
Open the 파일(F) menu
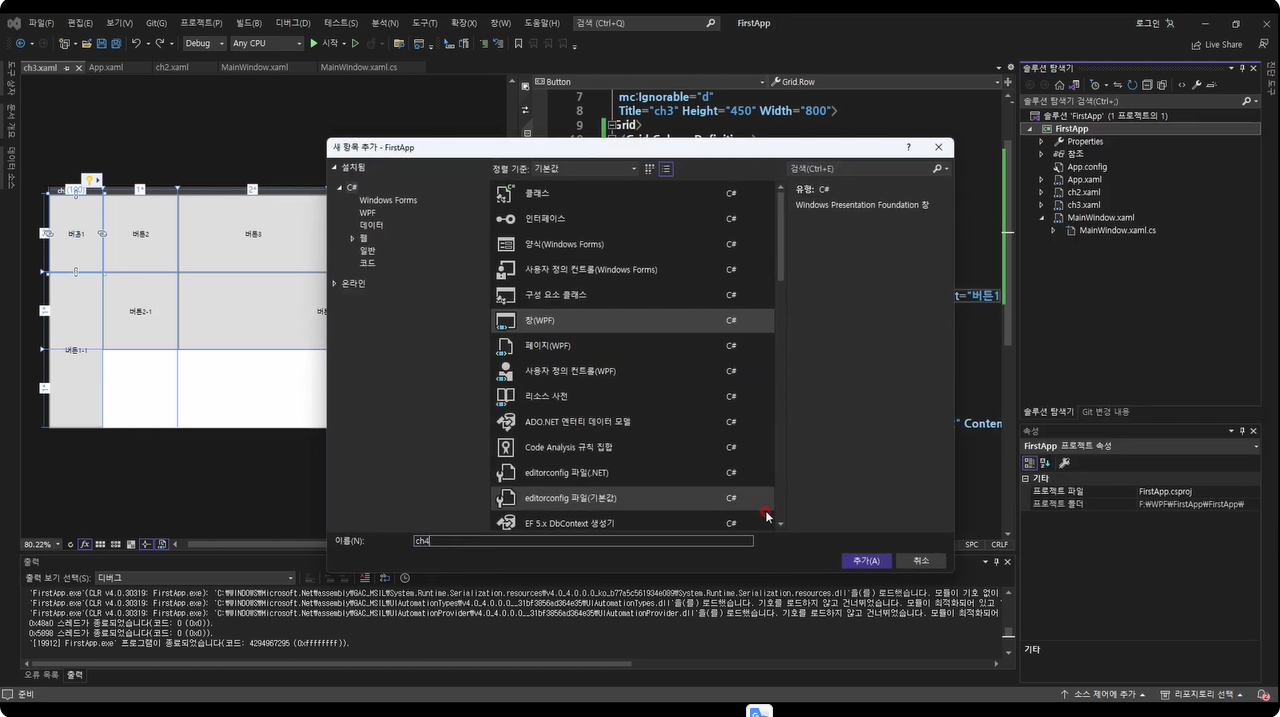pyautogui.click(x=41, y=23)
